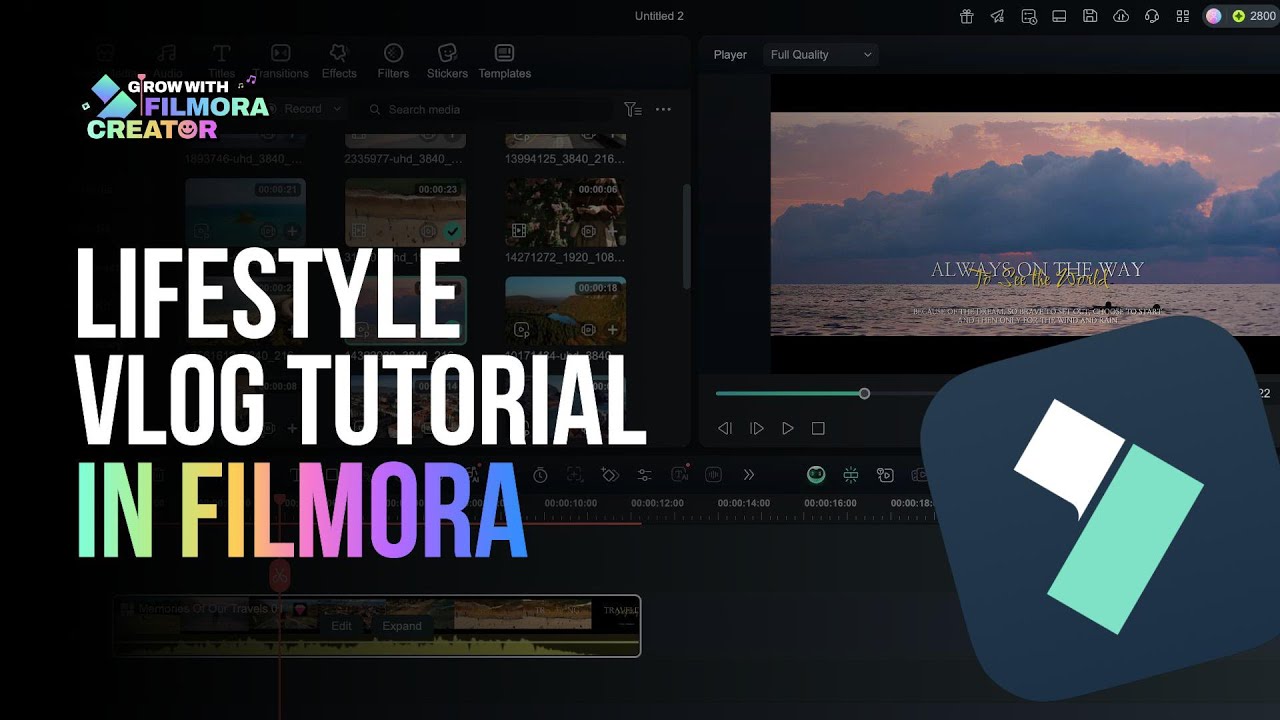Open the gift rewards icon

coord(966,16)
